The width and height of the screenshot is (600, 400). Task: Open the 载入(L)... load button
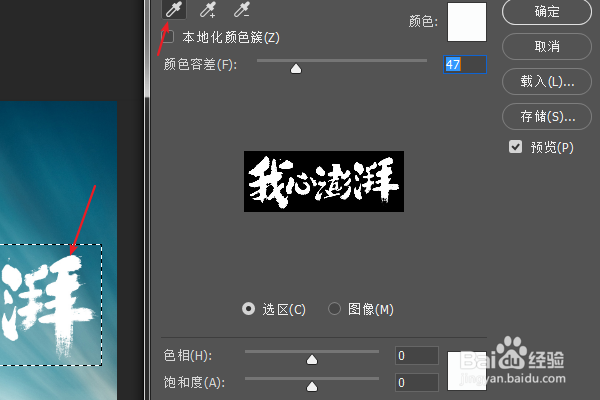point(547,82)
